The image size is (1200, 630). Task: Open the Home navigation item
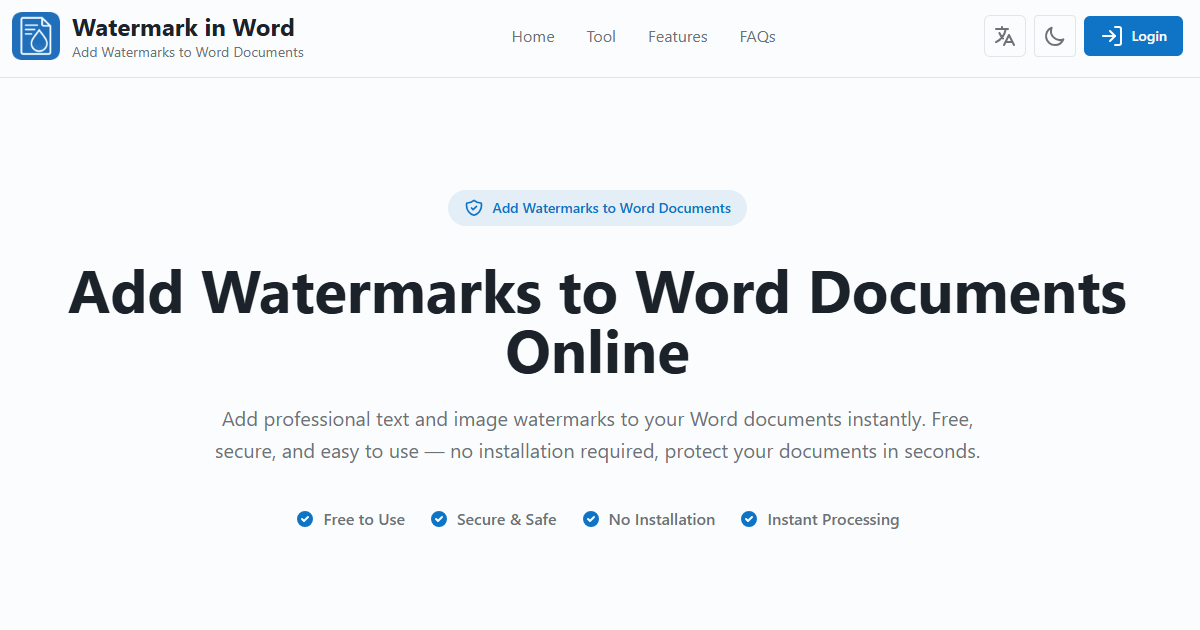pyautogui.click(x=532, y=36)
